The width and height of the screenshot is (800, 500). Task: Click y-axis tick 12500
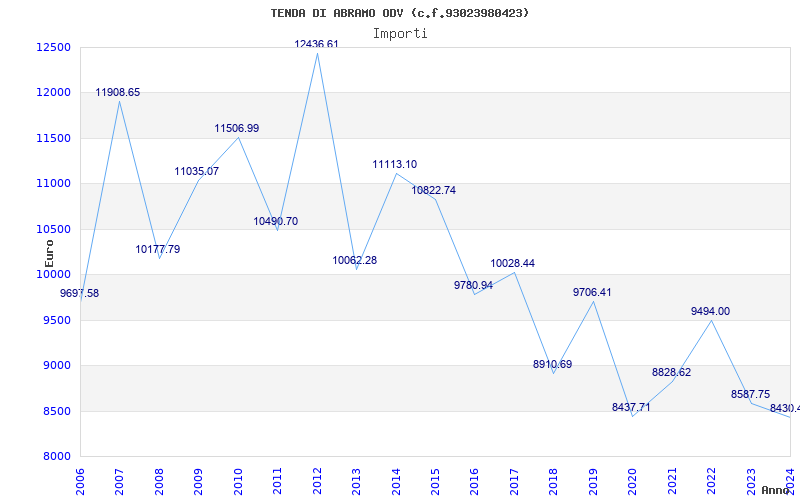point(53,47)
